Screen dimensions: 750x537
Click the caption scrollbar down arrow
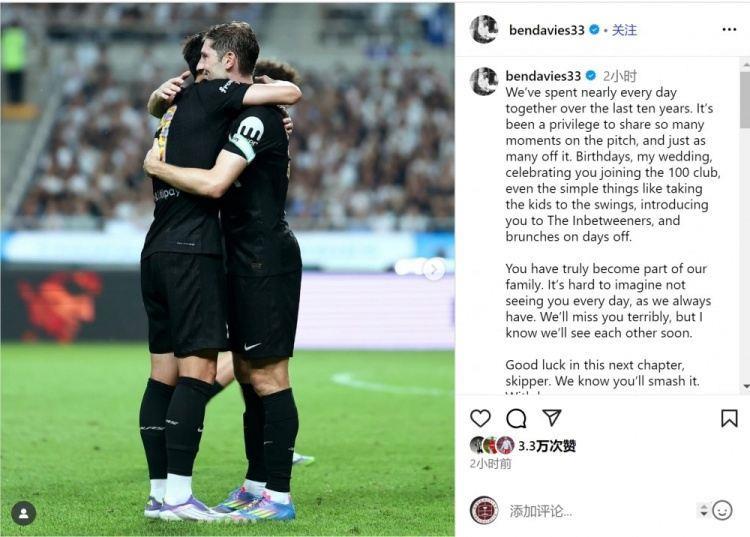point(746,386)
